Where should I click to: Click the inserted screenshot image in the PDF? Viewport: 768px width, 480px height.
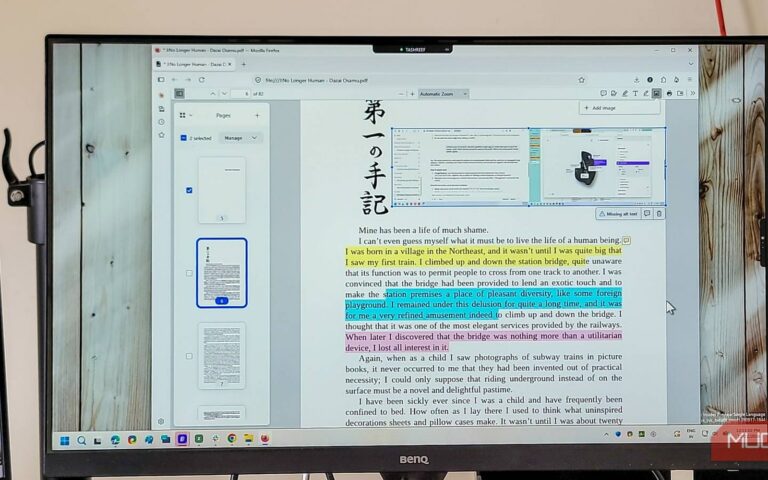pyautogui.click(x=529, y=167)
